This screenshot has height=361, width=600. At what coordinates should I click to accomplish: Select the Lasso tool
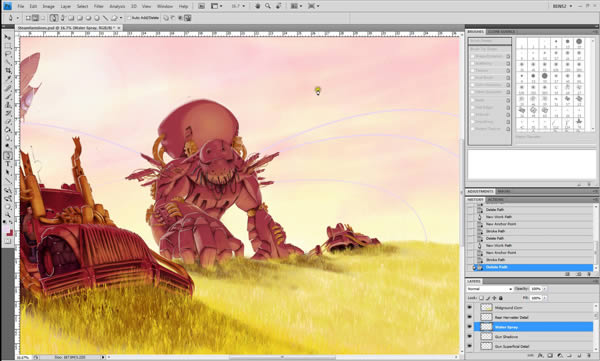7,54
